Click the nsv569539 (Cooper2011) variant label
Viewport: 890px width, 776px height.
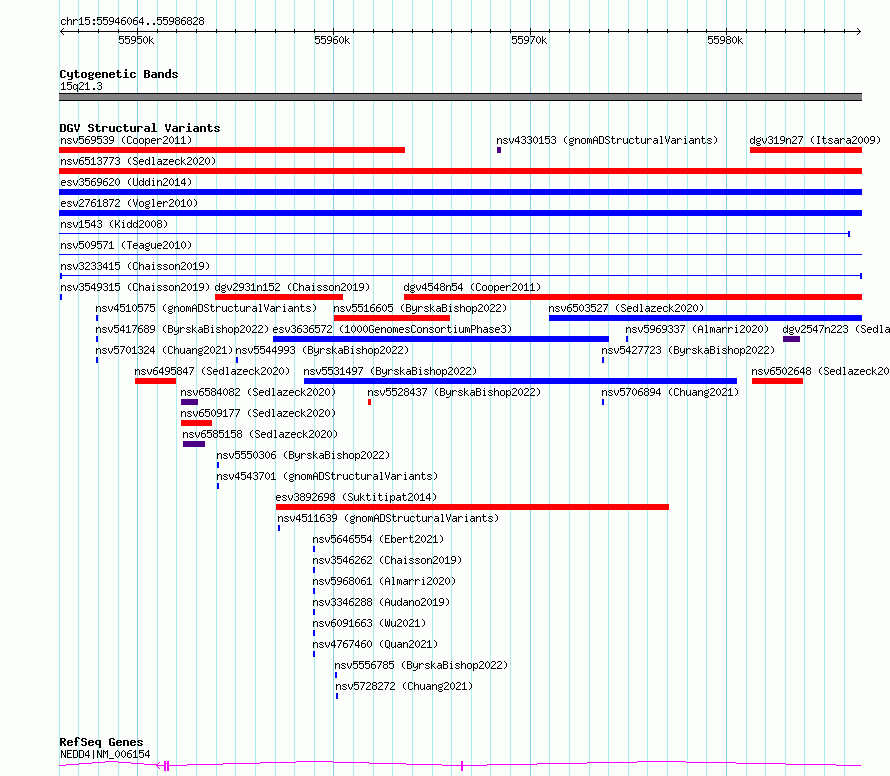[126, 140]
